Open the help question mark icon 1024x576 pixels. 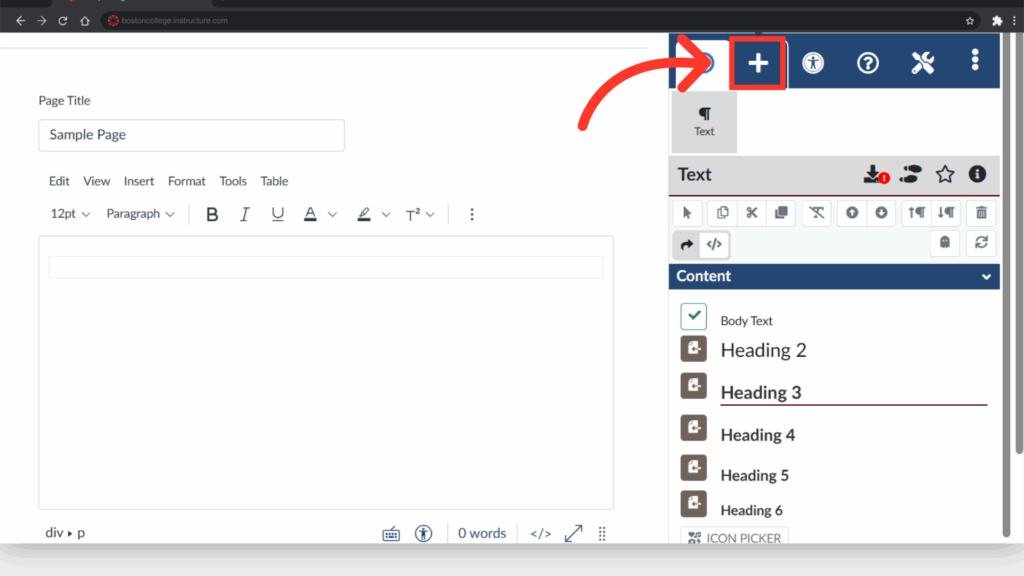pos(868,63)
